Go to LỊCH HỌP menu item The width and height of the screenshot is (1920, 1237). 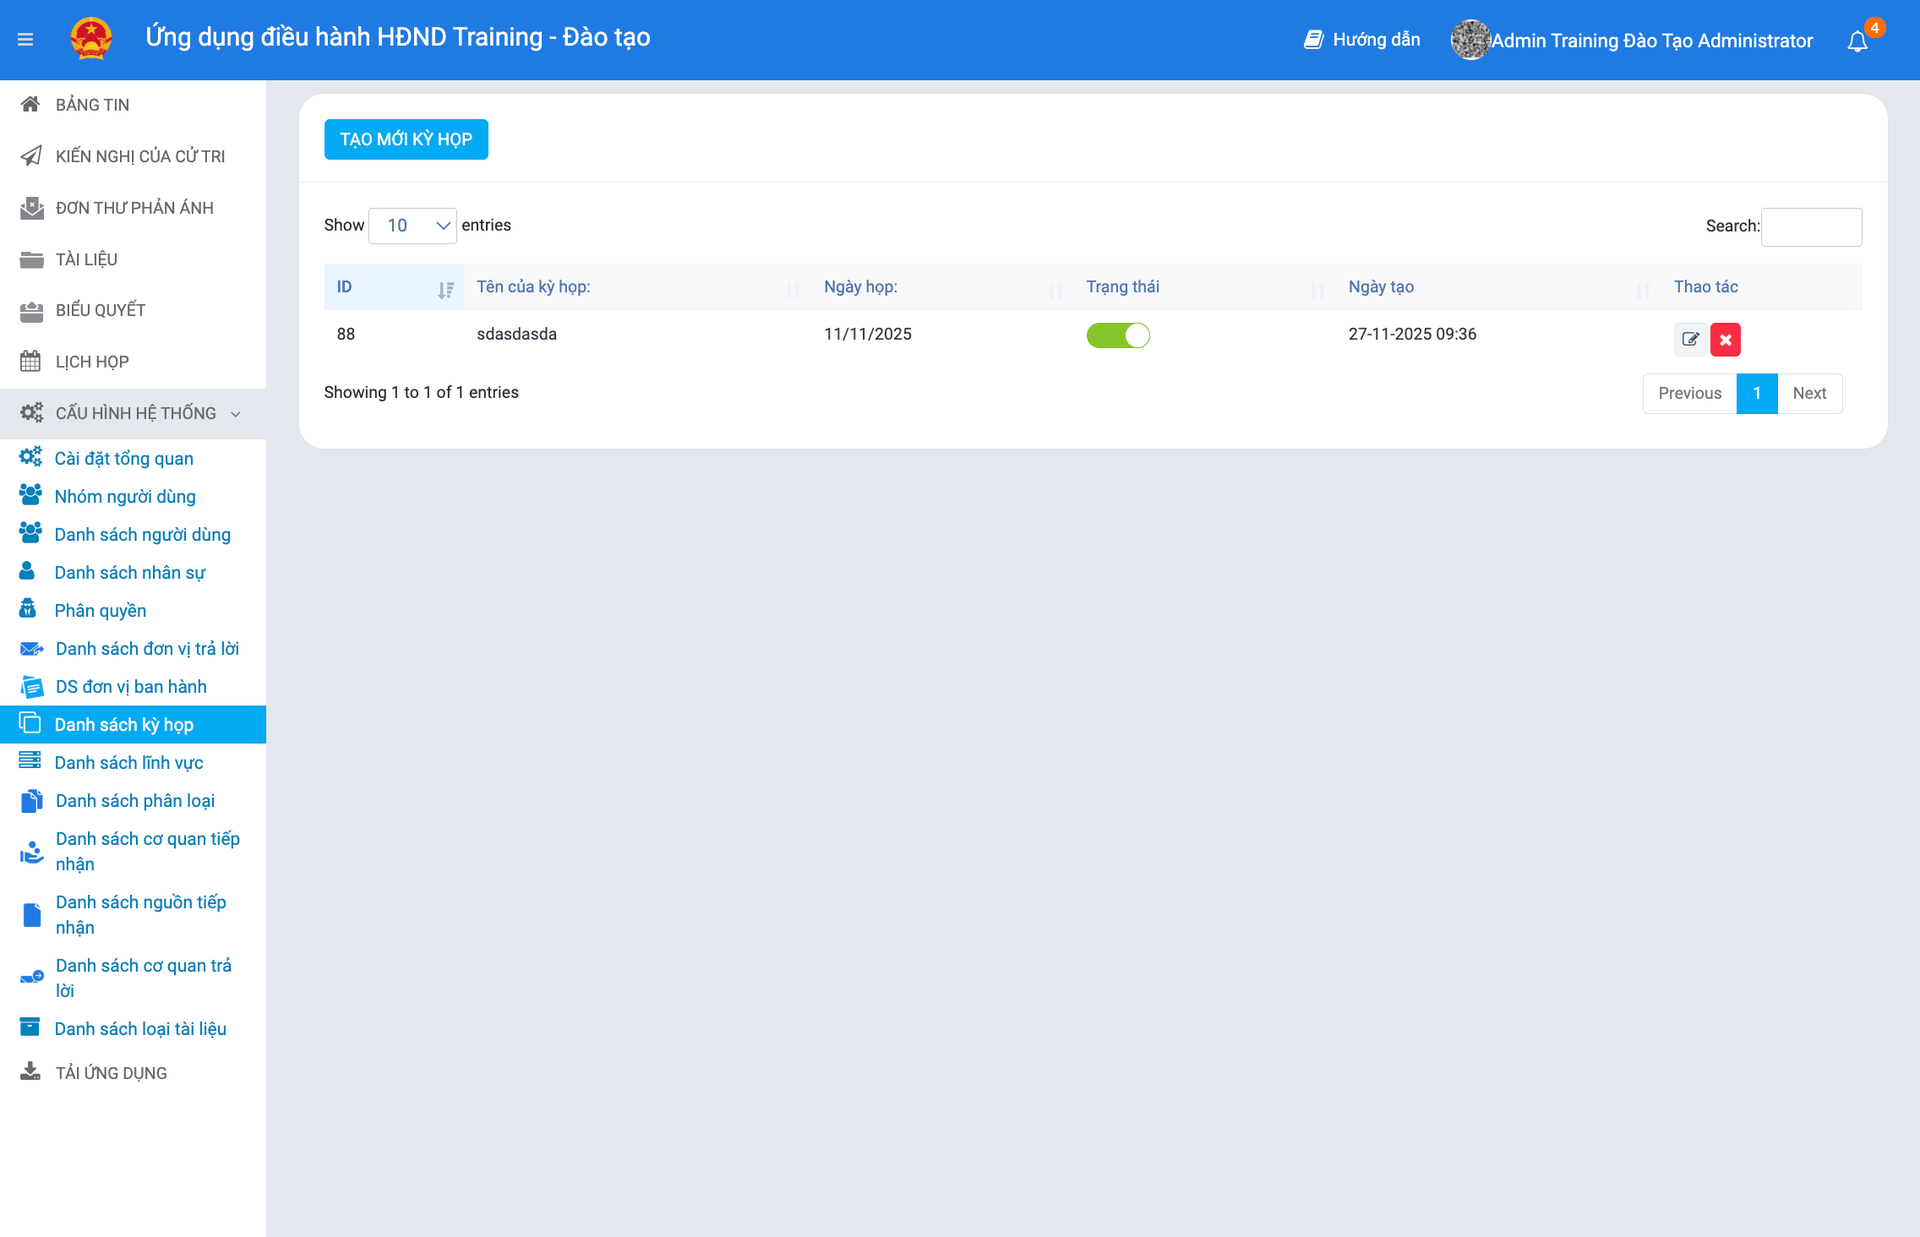click(x=92, y=362)
